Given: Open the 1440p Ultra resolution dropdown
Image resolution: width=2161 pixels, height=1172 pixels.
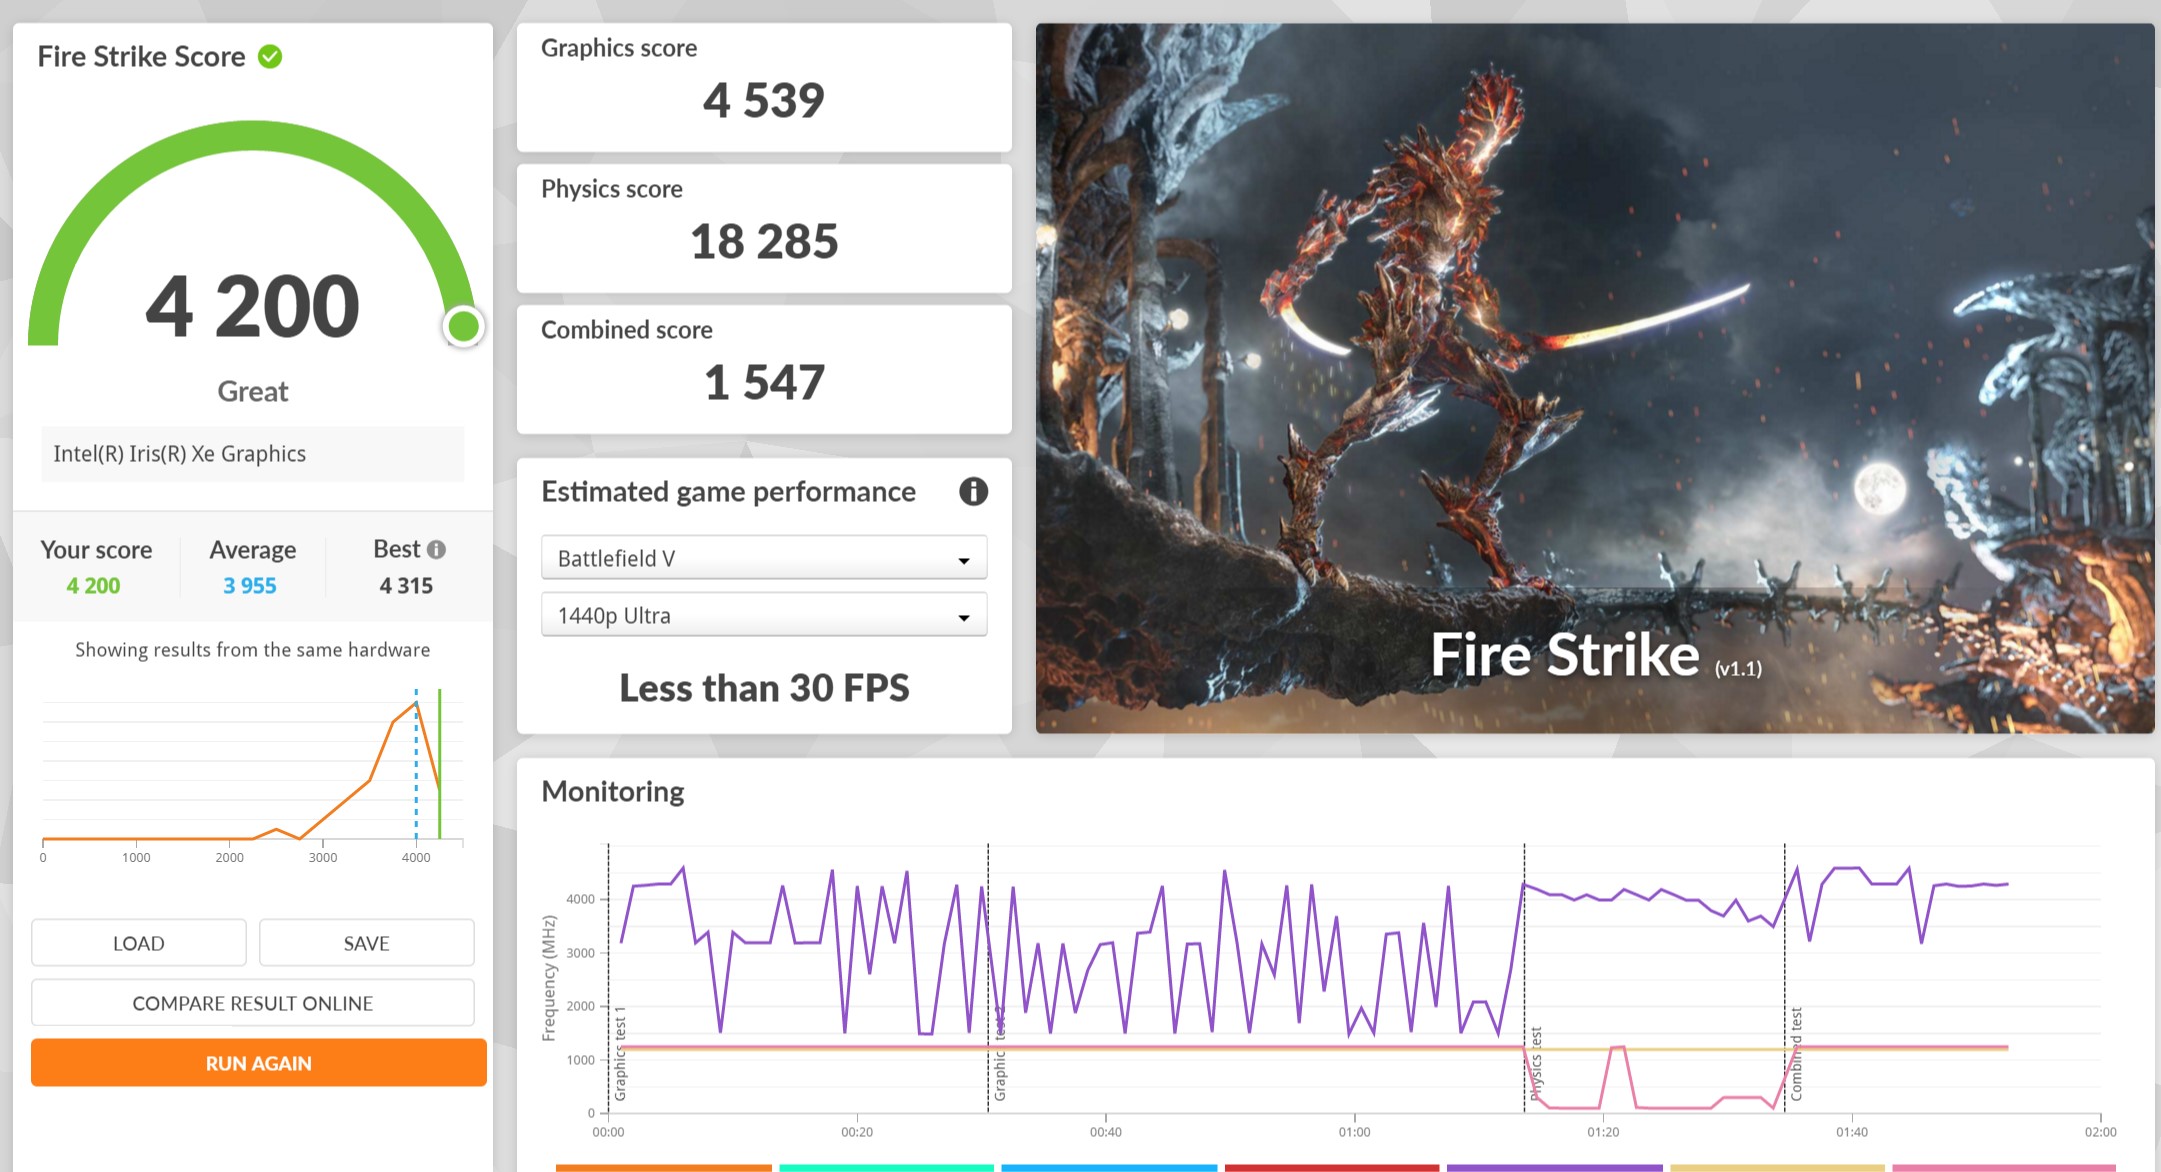Looking at the screenshot, I should click(x=763, y=615).
